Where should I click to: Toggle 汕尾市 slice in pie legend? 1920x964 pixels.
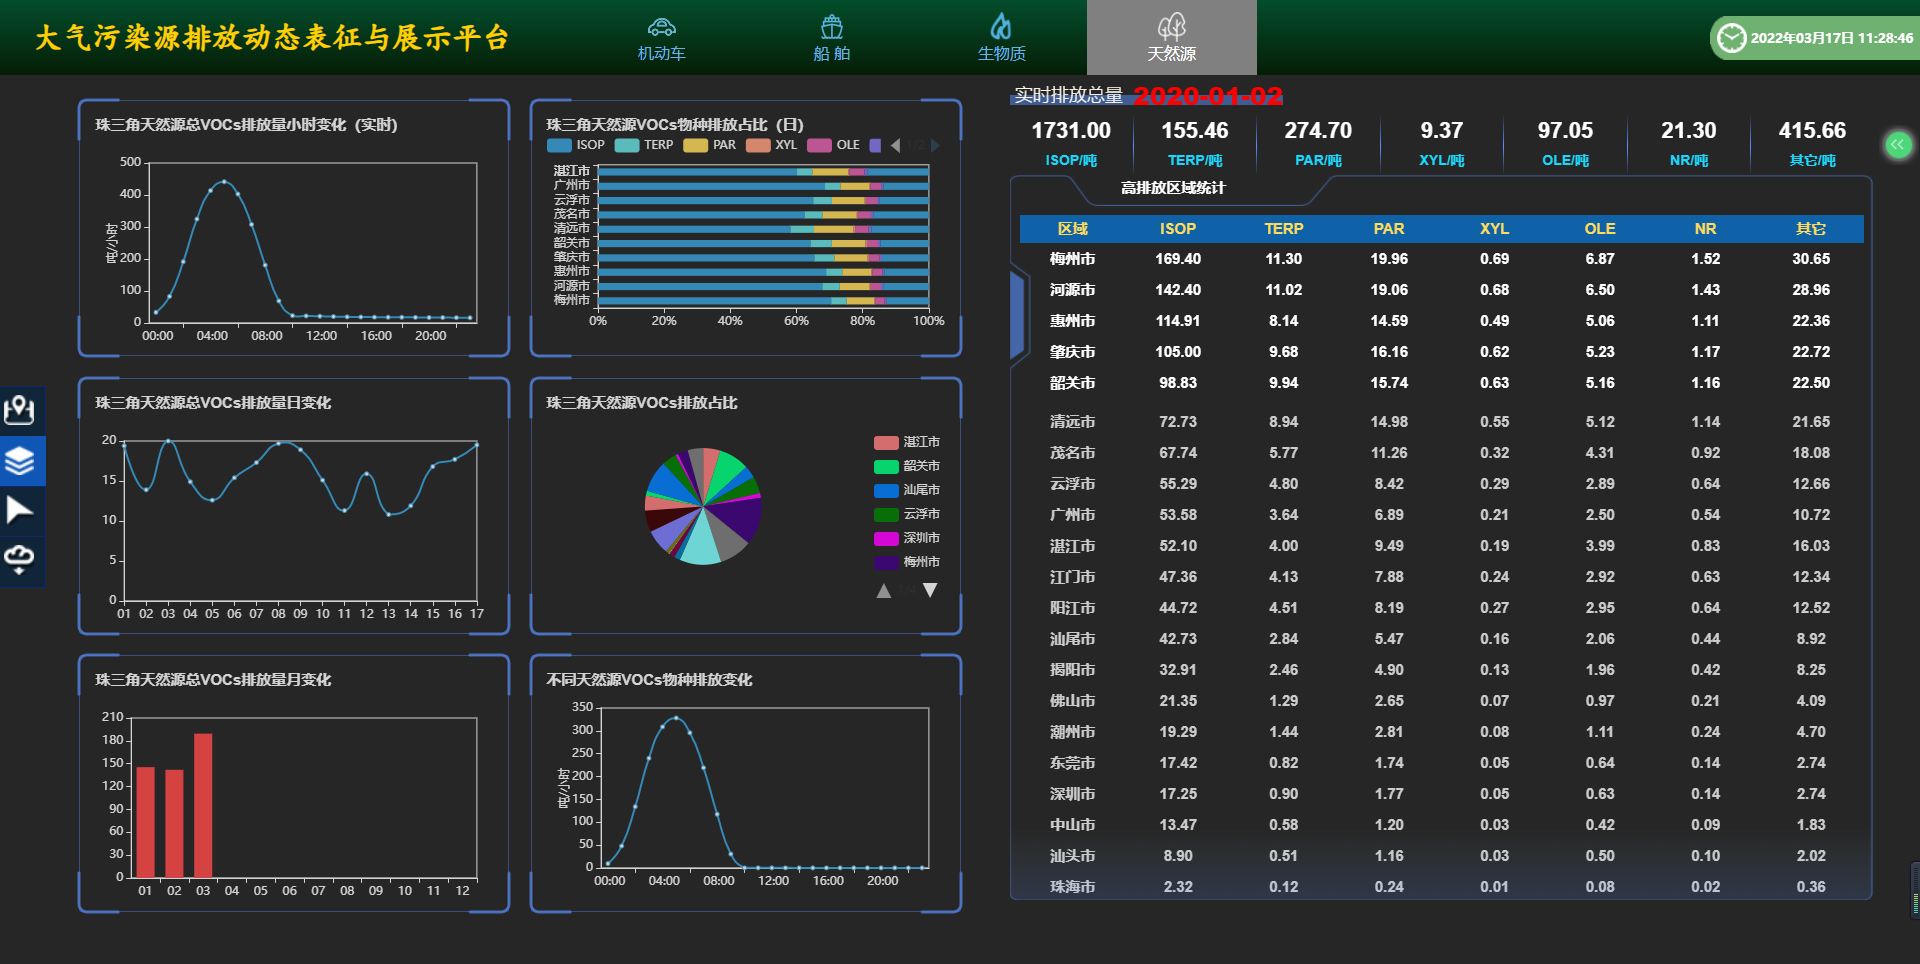[907, 490]
